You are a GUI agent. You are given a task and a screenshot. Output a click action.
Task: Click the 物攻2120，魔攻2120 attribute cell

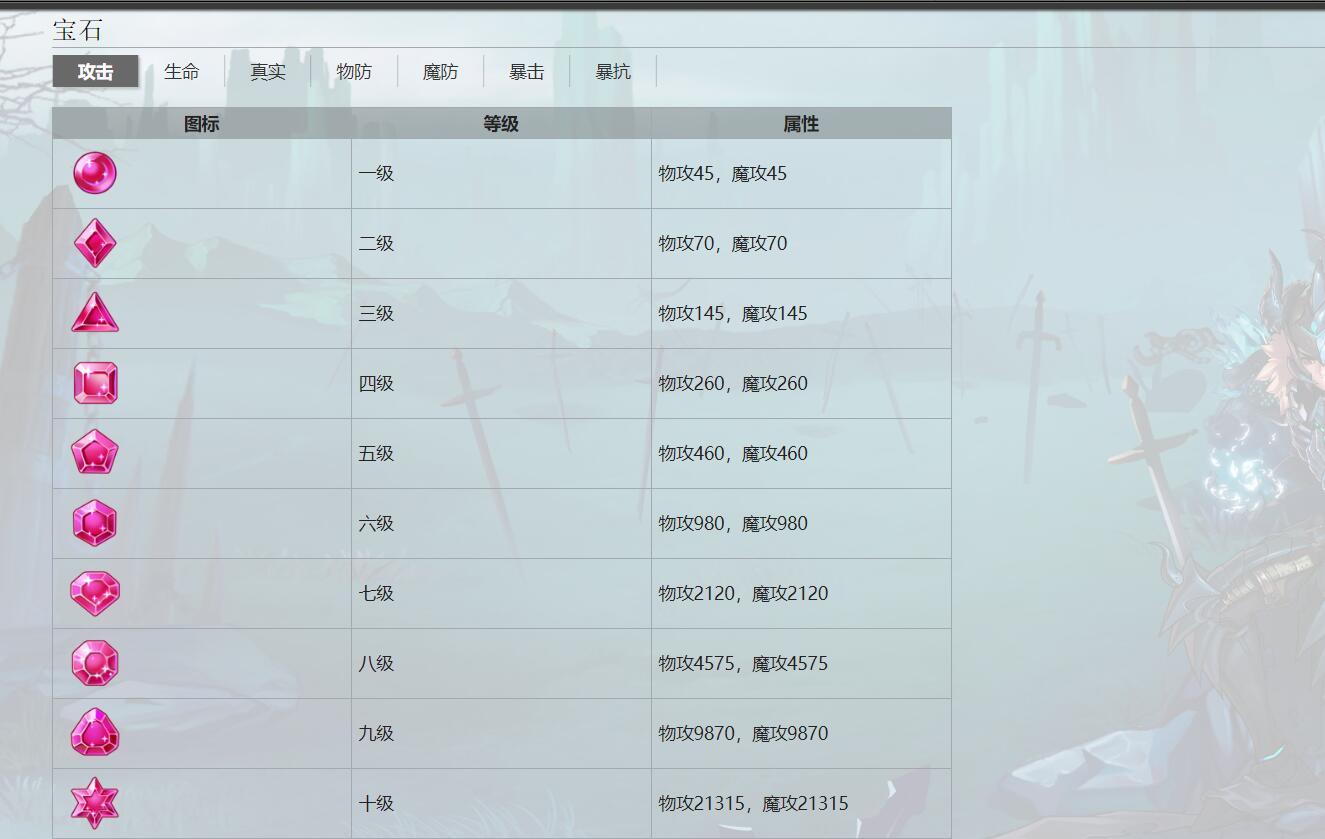801,594
